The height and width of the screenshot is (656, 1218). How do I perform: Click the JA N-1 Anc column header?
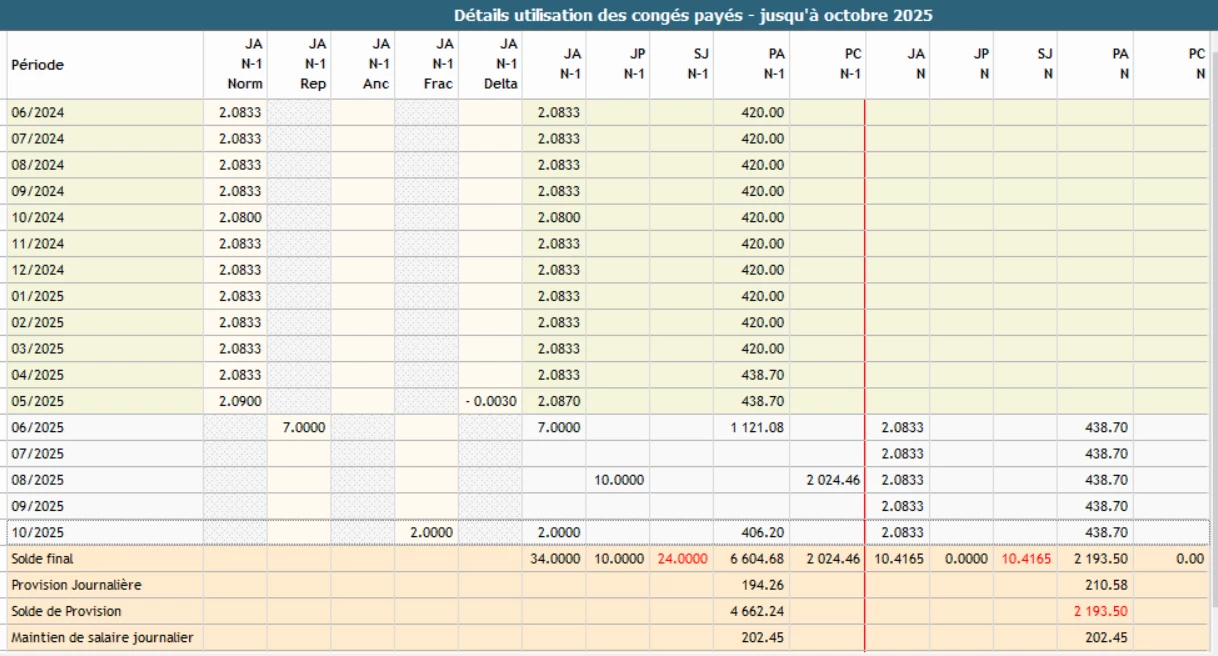(363, 64)
